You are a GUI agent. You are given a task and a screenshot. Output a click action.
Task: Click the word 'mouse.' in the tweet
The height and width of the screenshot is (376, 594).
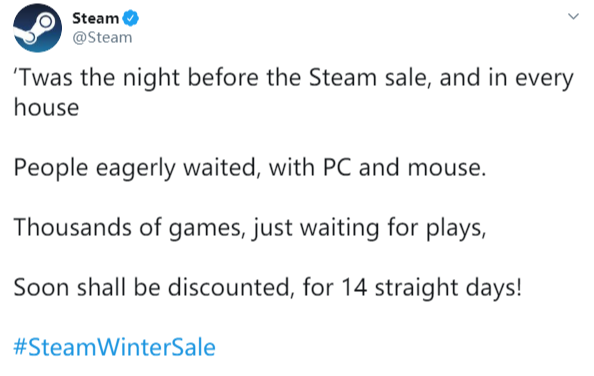(x=447, y=167)
